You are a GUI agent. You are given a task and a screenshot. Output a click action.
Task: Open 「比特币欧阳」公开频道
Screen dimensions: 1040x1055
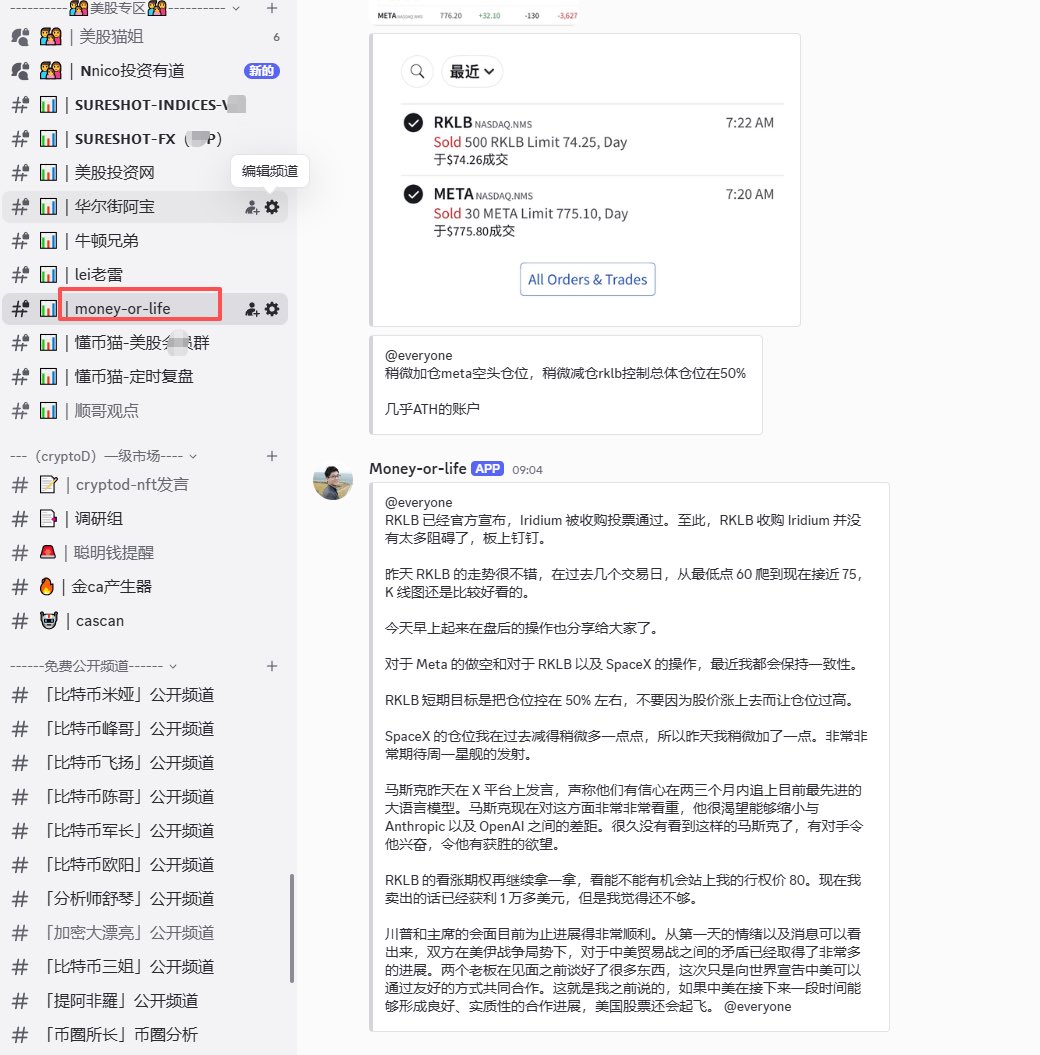(x=145, y=865)
